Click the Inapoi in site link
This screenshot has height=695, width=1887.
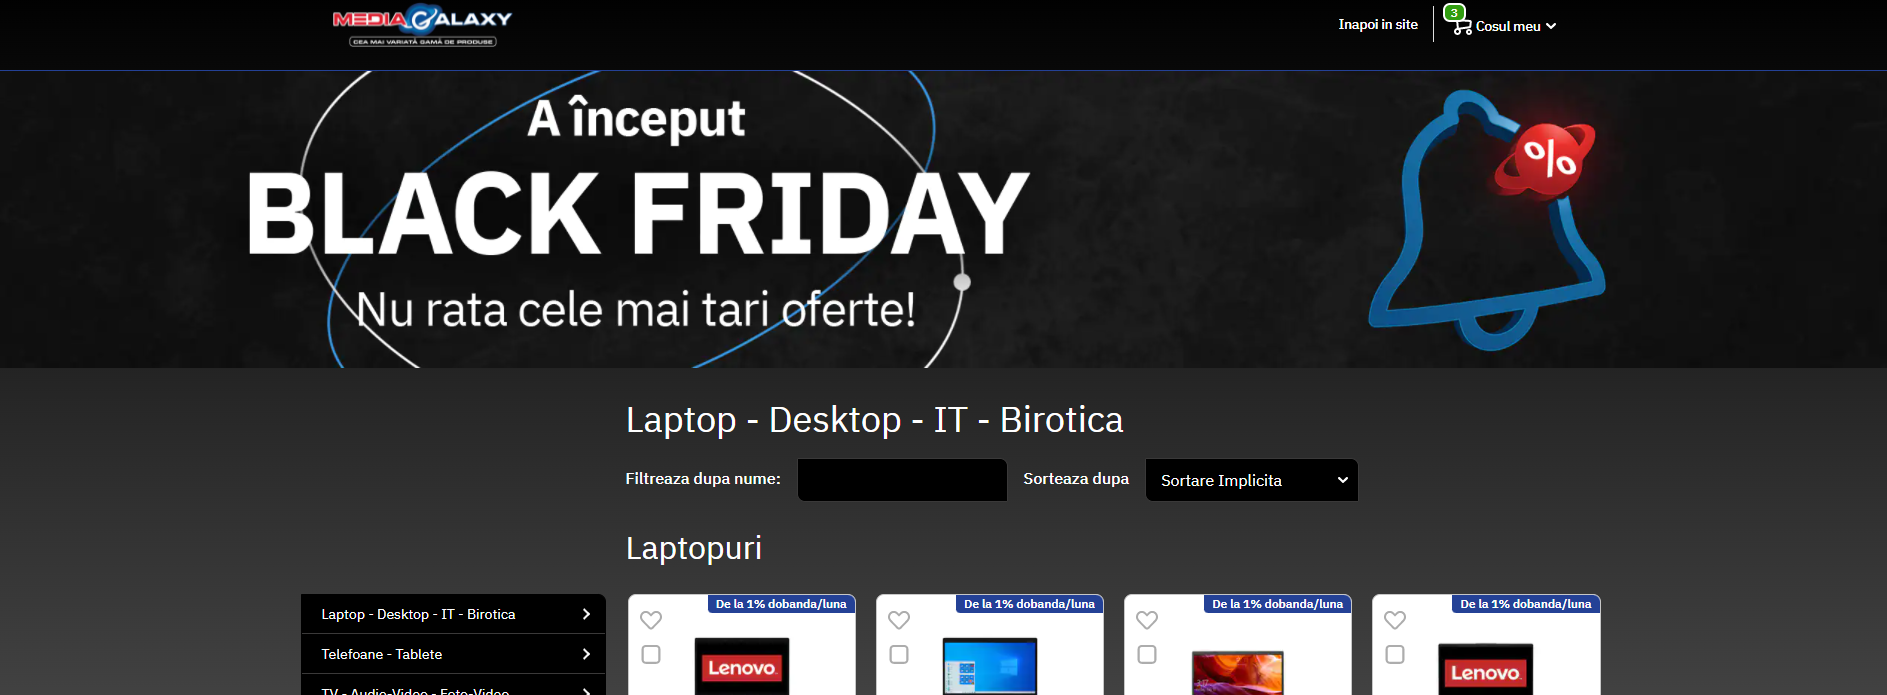1378,25
